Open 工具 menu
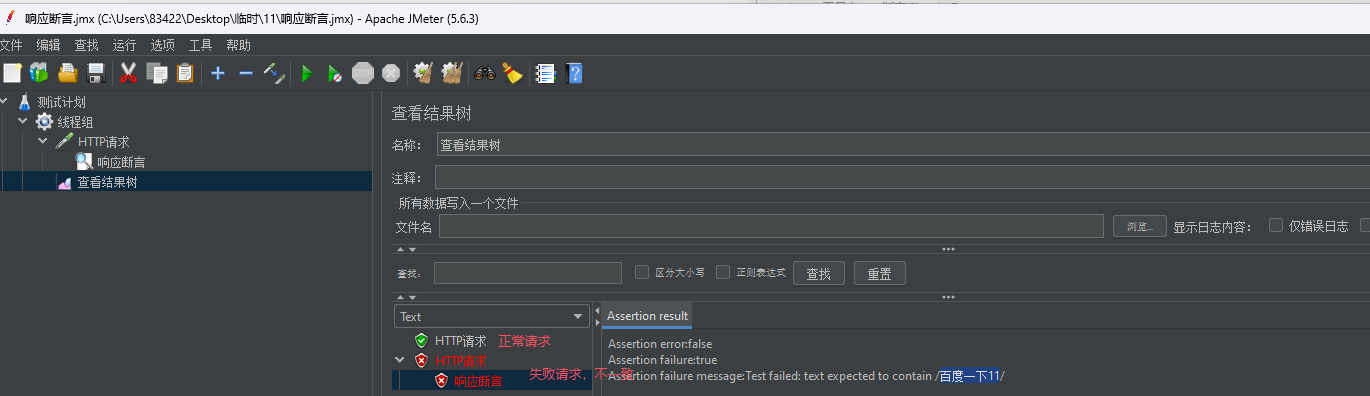 [200, 45]
